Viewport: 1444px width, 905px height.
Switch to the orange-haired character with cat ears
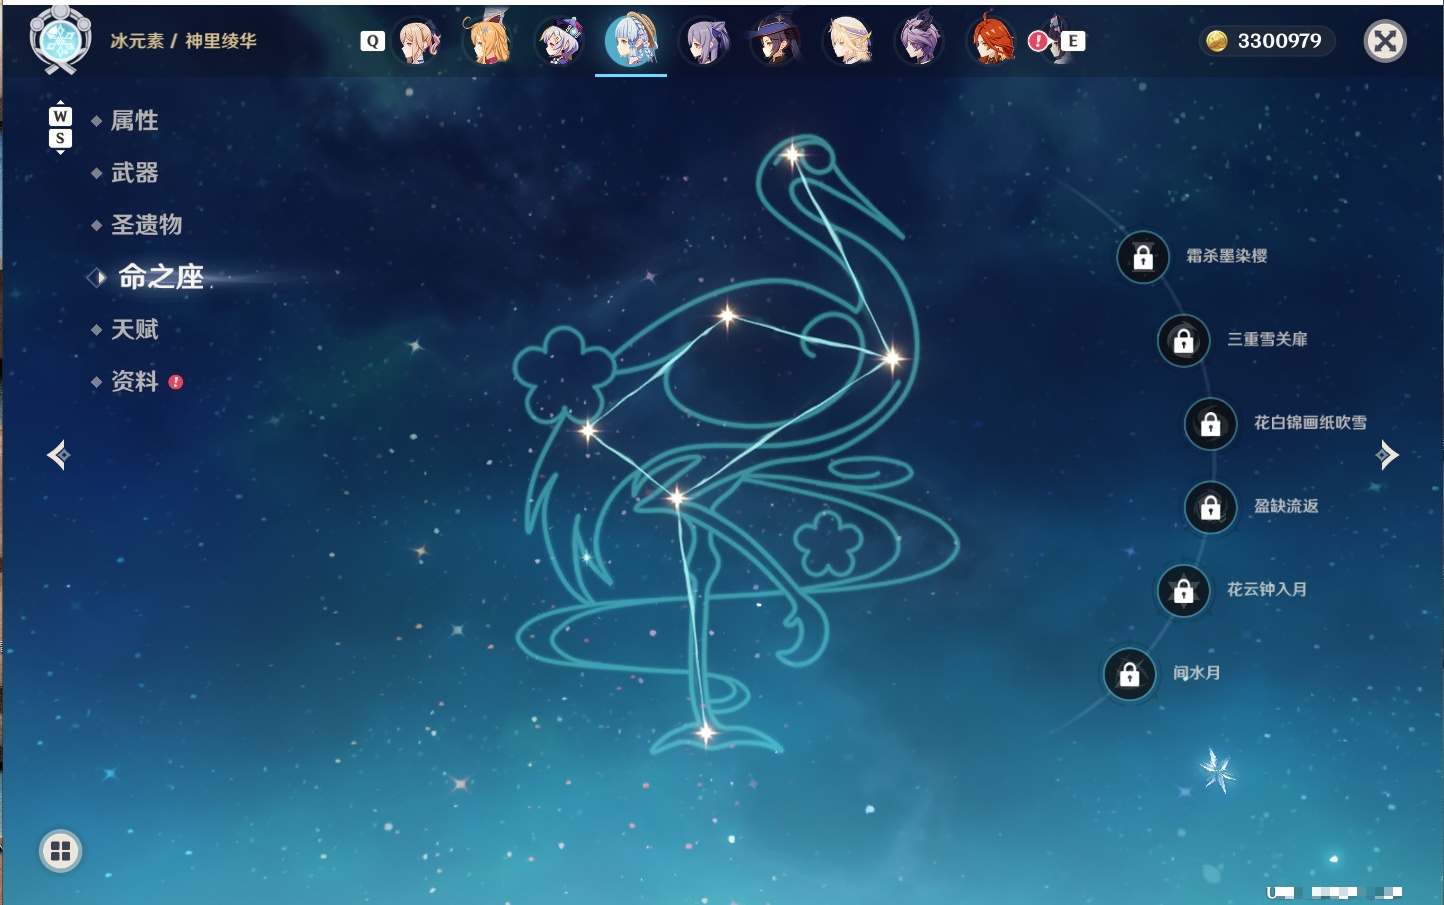click(x=488, y=41)
